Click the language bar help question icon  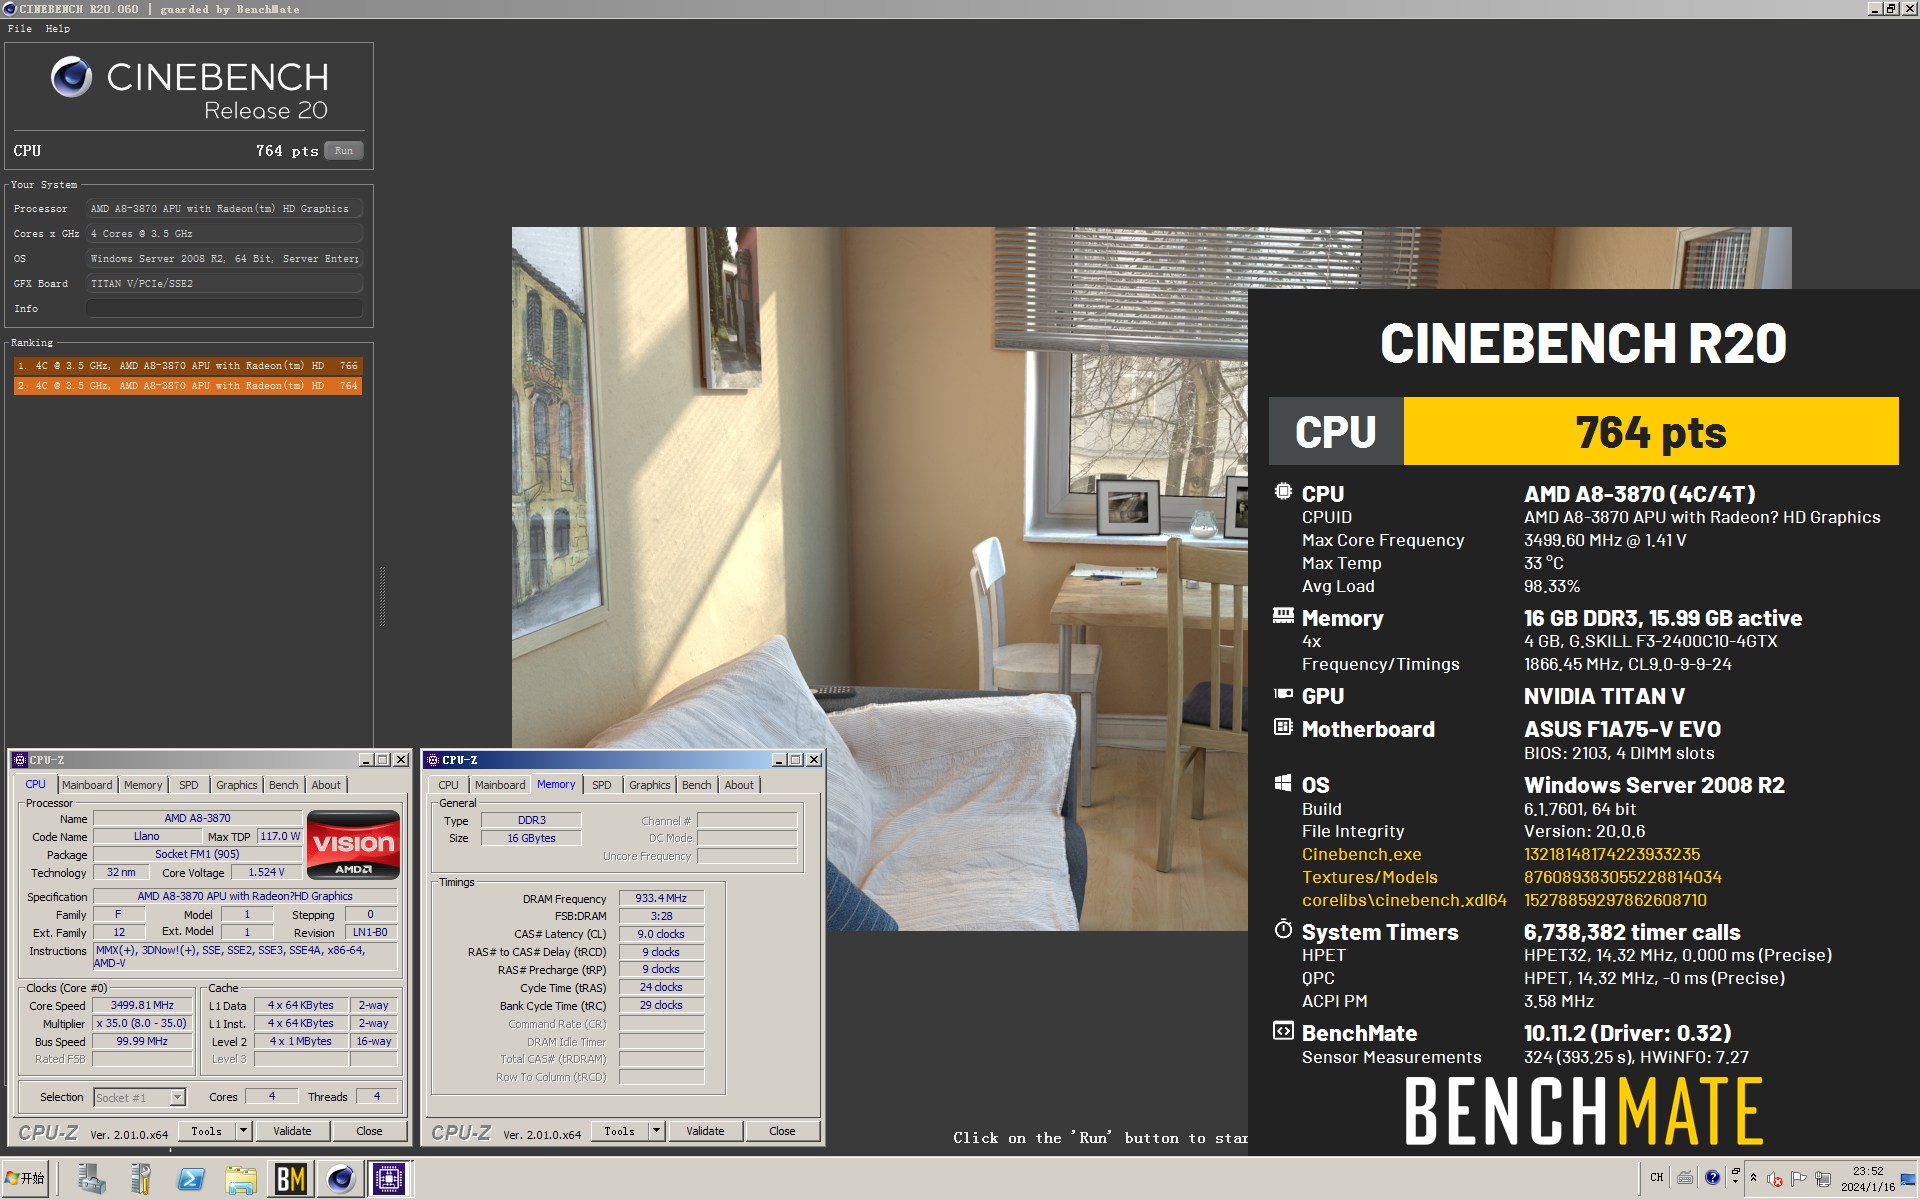[1712, 1177]
